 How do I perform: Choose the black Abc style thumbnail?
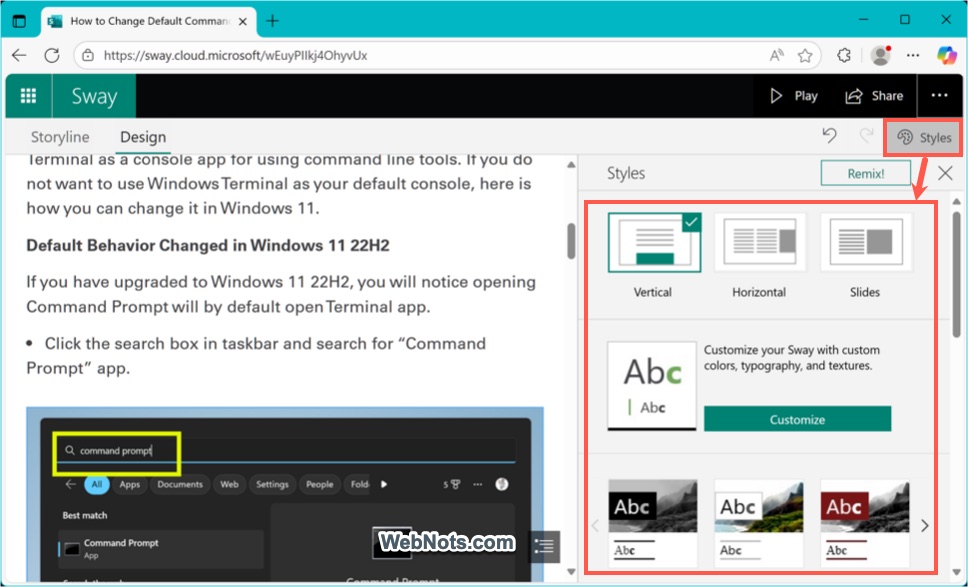(x=653, y=523)
